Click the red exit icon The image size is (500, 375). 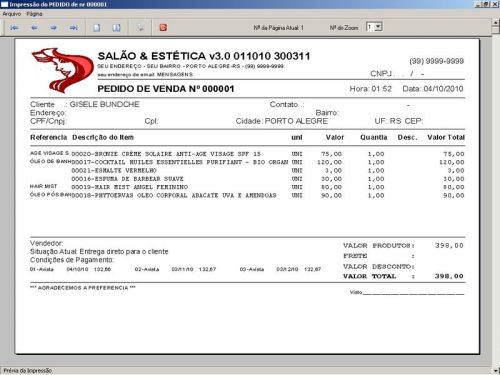click(163, 28)
